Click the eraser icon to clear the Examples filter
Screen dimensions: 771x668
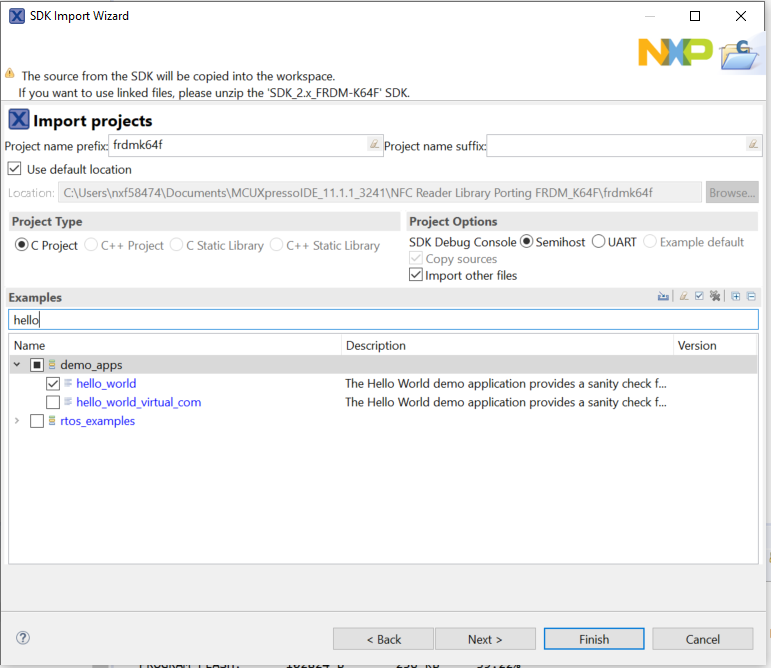point(683,296)
